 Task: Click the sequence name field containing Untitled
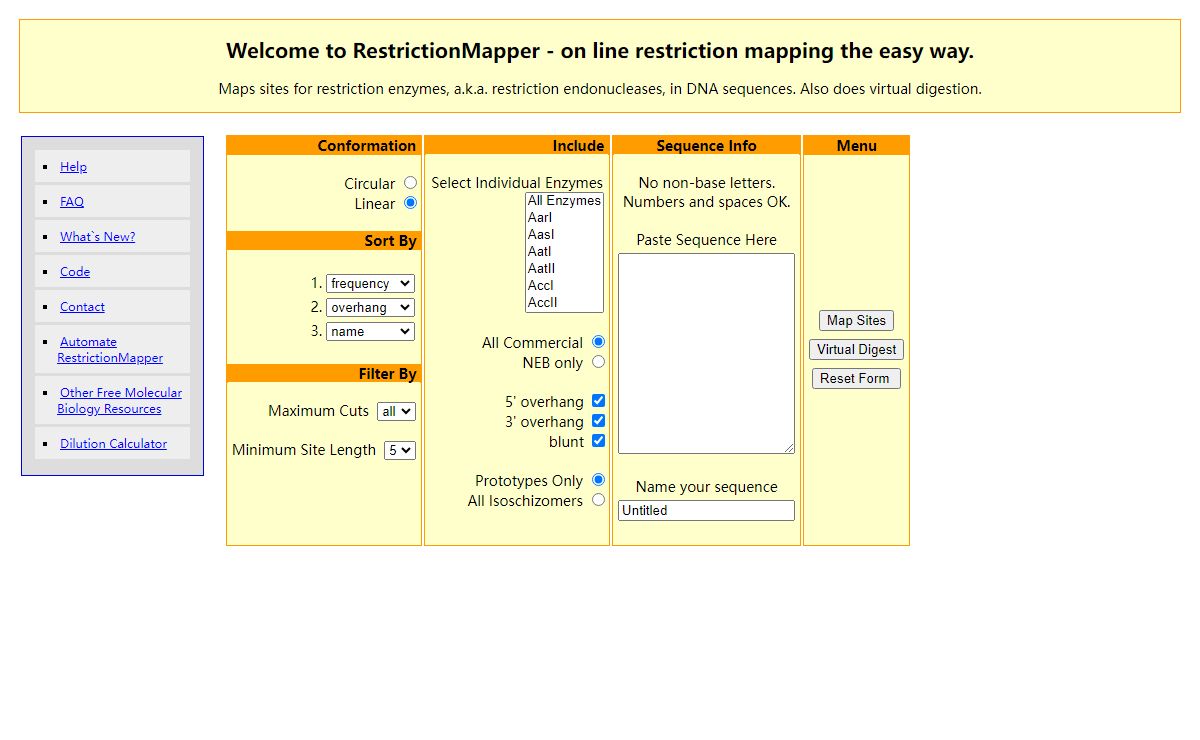706,511
